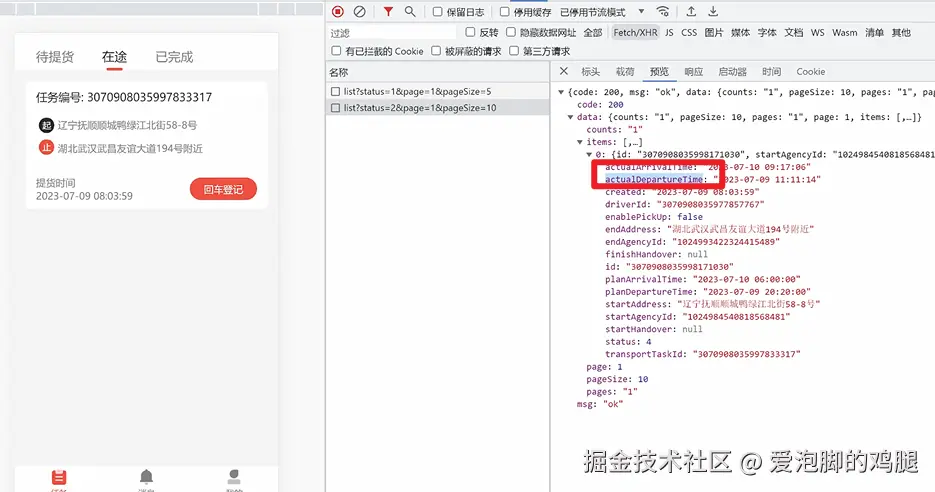The width and height of the screenshot is (935, 492).
Task: Filter requests by 字体
Action: (767, 33)
